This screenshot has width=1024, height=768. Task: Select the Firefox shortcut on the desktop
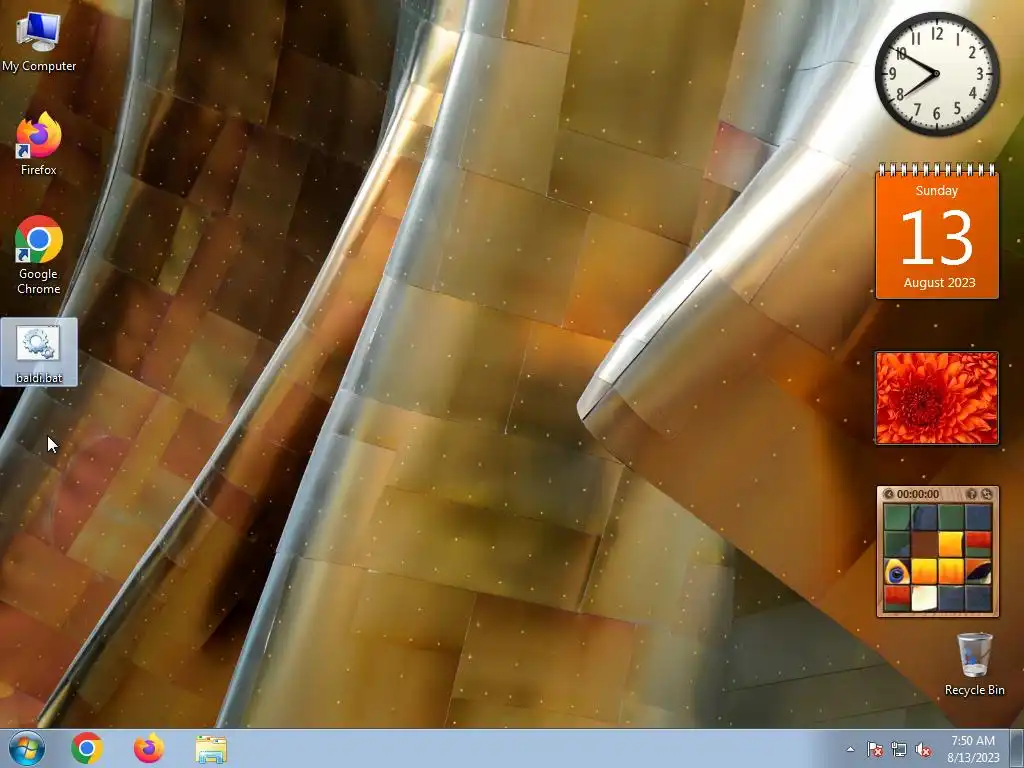click(x=39, y=144)
